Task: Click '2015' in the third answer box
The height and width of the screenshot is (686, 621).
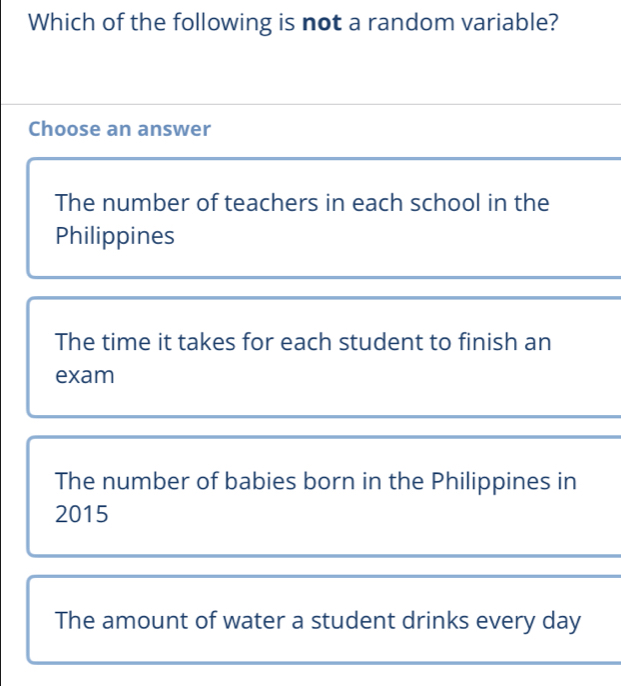Action: coord(82,514)
